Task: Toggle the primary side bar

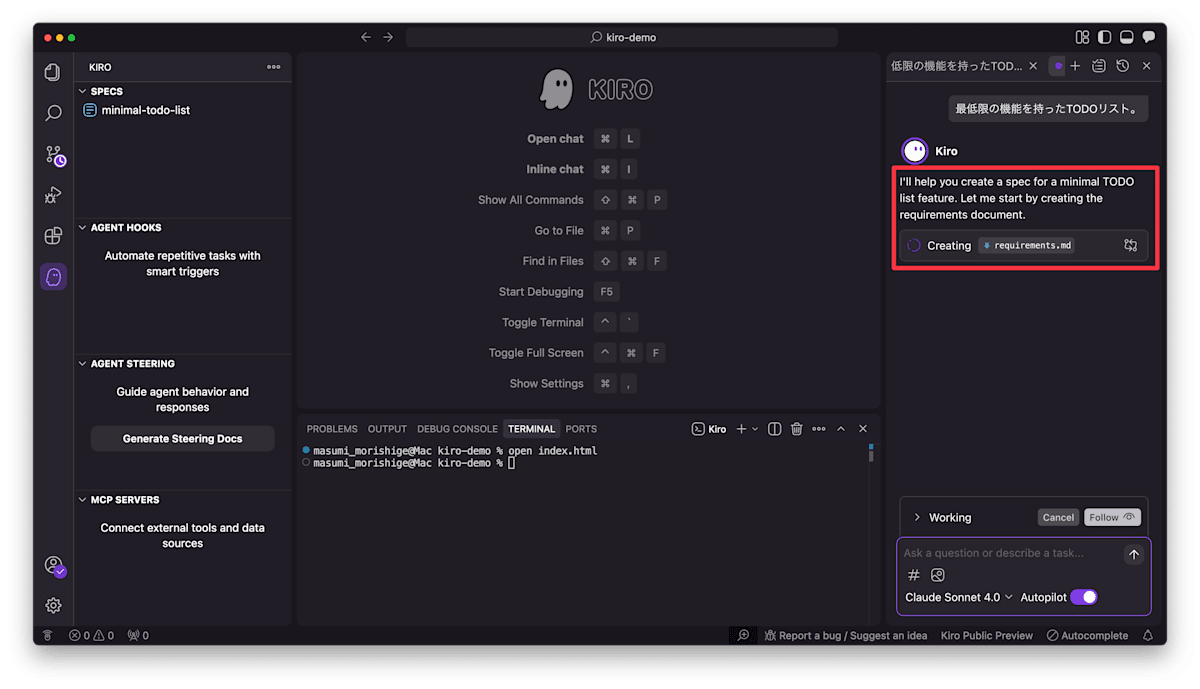Action: click(x=1104, y=37)
